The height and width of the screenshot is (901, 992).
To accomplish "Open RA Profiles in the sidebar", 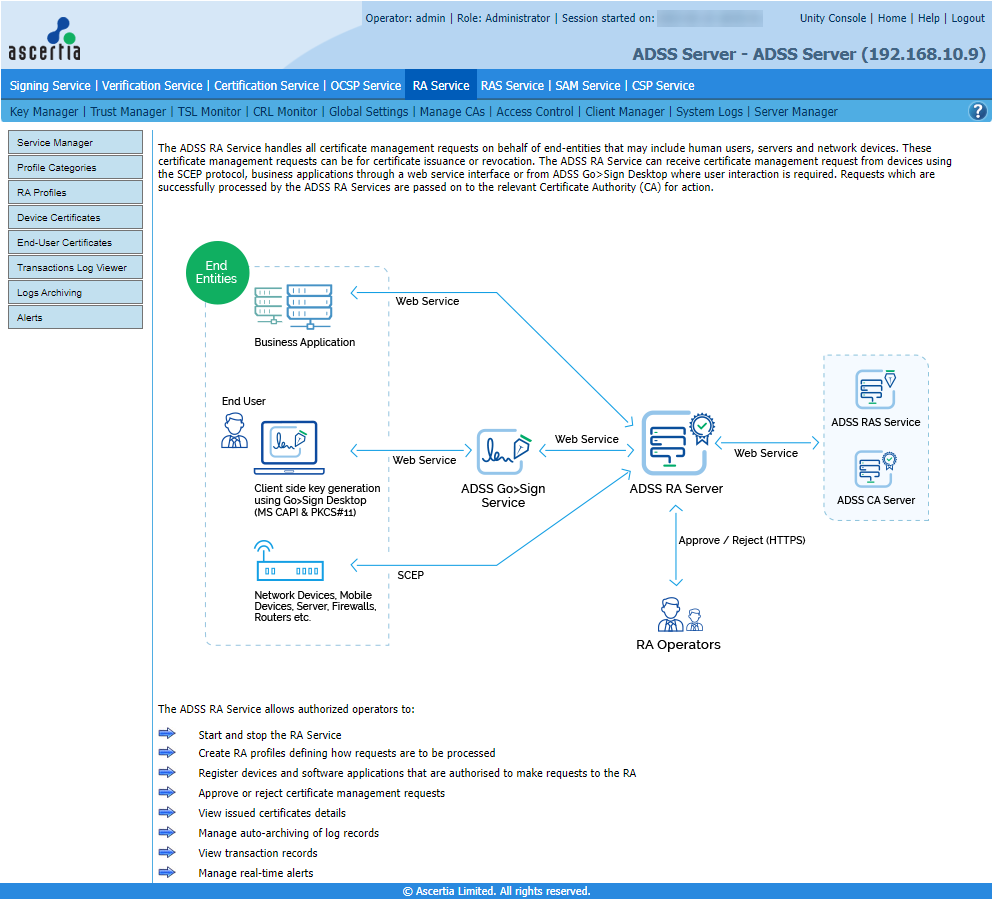I will (x=75, y=193).
